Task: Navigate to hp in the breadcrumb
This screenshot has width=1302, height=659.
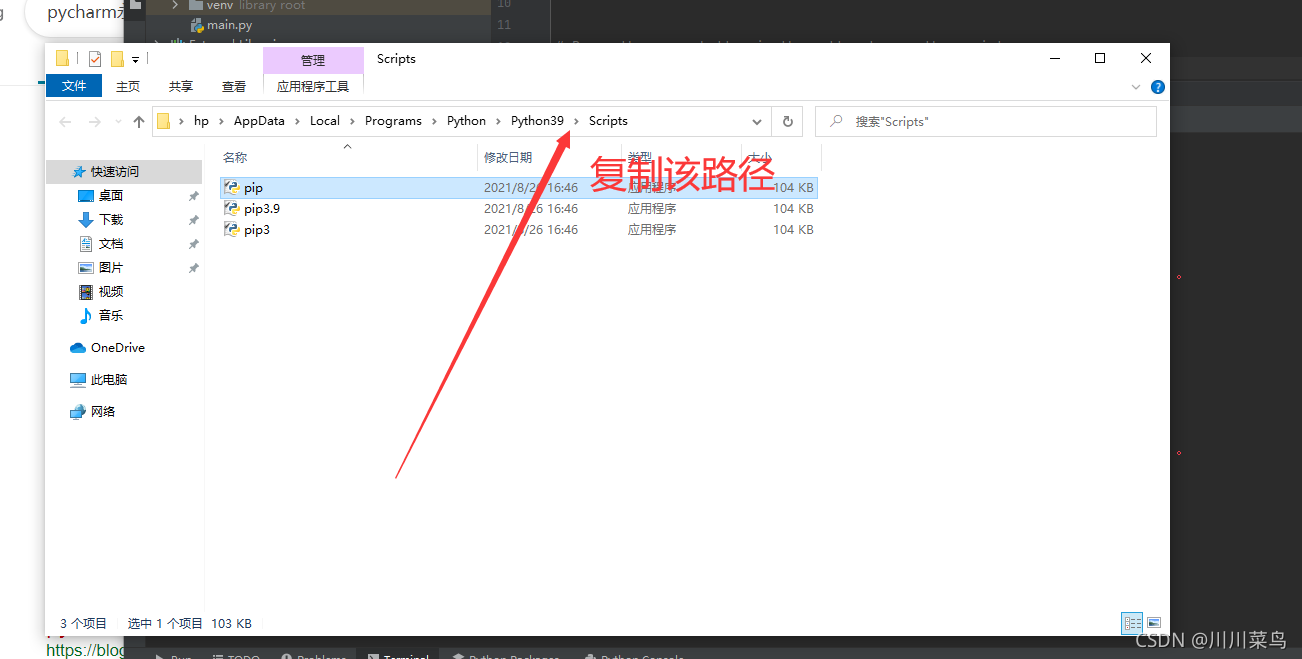Action: tap(201, 121)
